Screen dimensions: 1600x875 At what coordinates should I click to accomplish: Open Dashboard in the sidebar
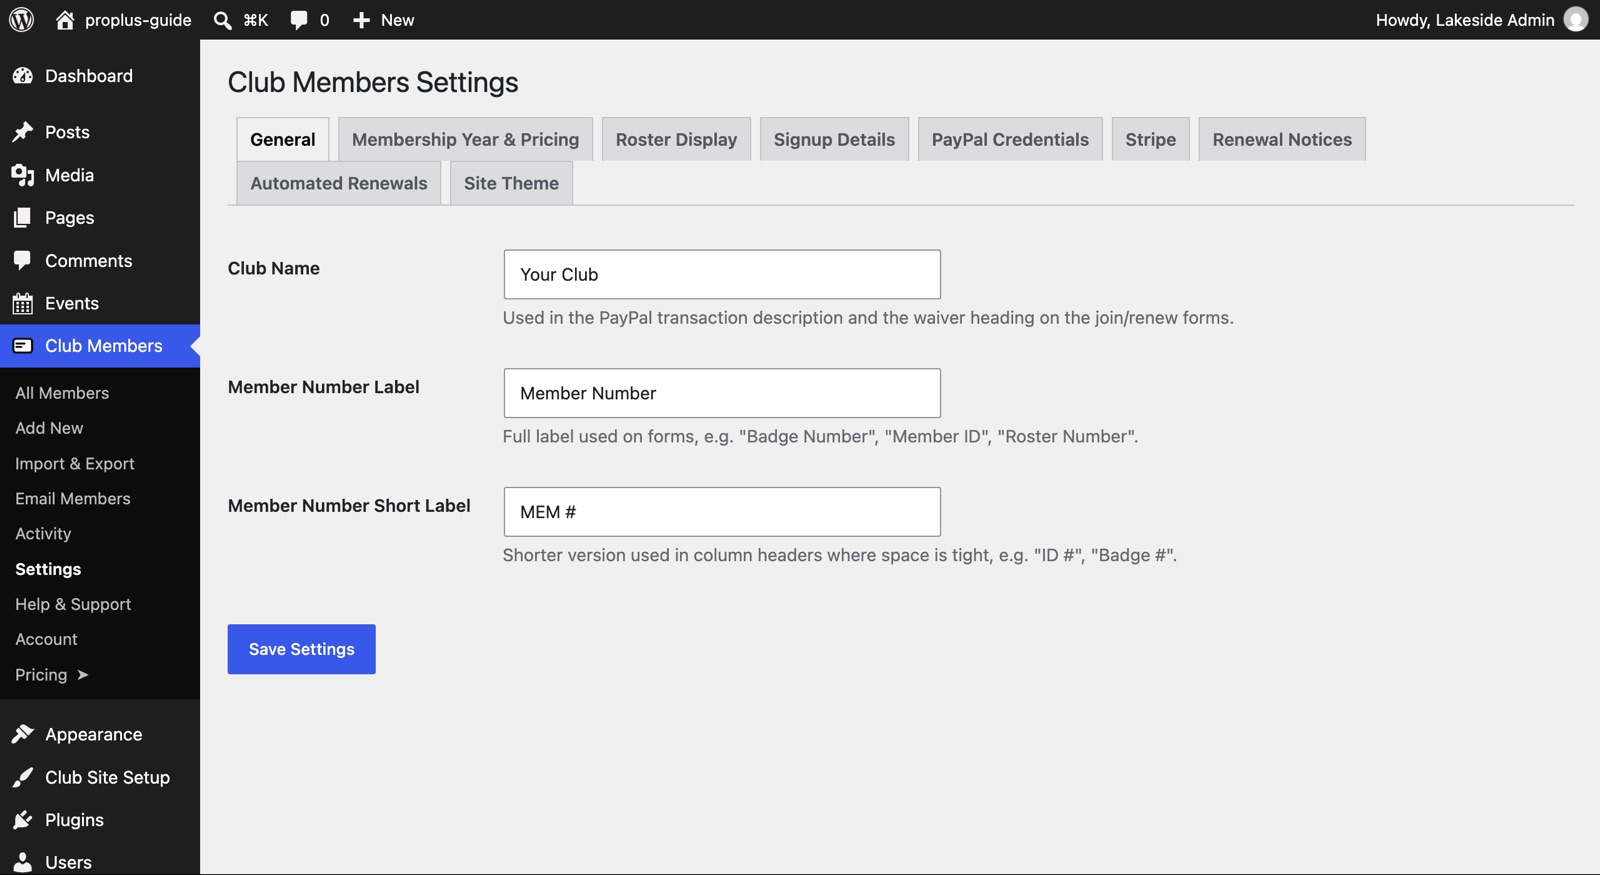(x=100, y=76)
